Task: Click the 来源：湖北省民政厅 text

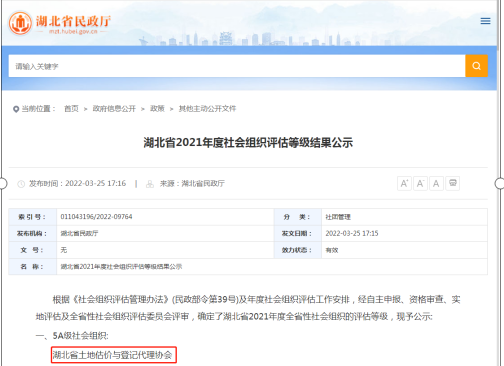Action: (x=192, y=184)
